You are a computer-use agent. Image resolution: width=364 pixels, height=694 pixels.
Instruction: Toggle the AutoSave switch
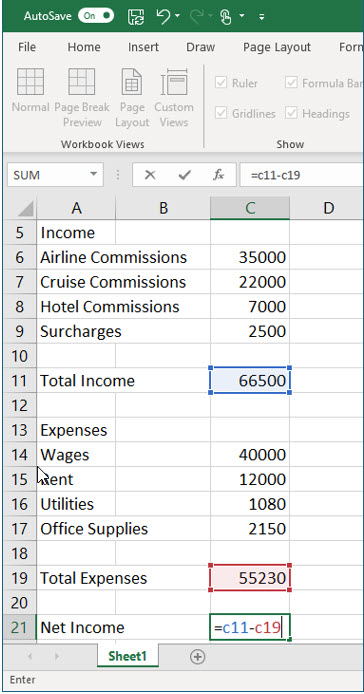click(96, 16)
